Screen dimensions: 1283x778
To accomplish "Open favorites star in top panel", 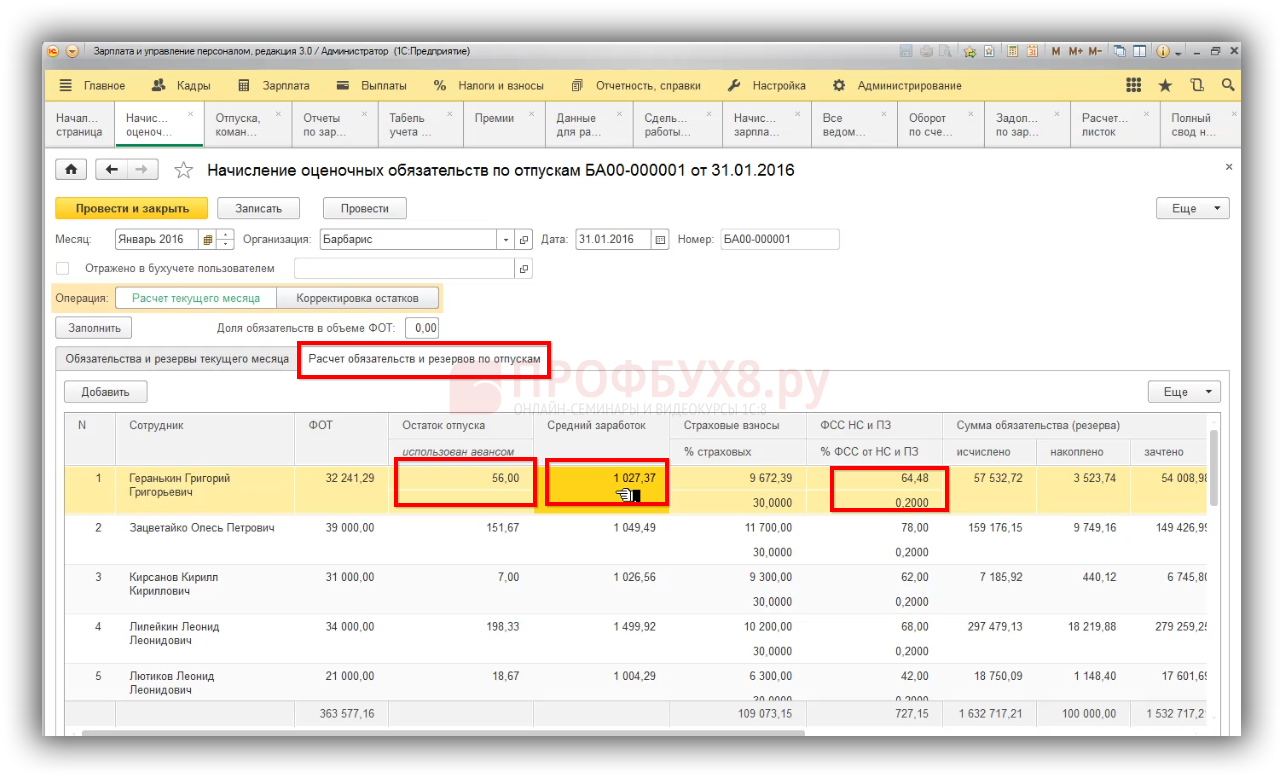I will click(x=1165, y=86).
